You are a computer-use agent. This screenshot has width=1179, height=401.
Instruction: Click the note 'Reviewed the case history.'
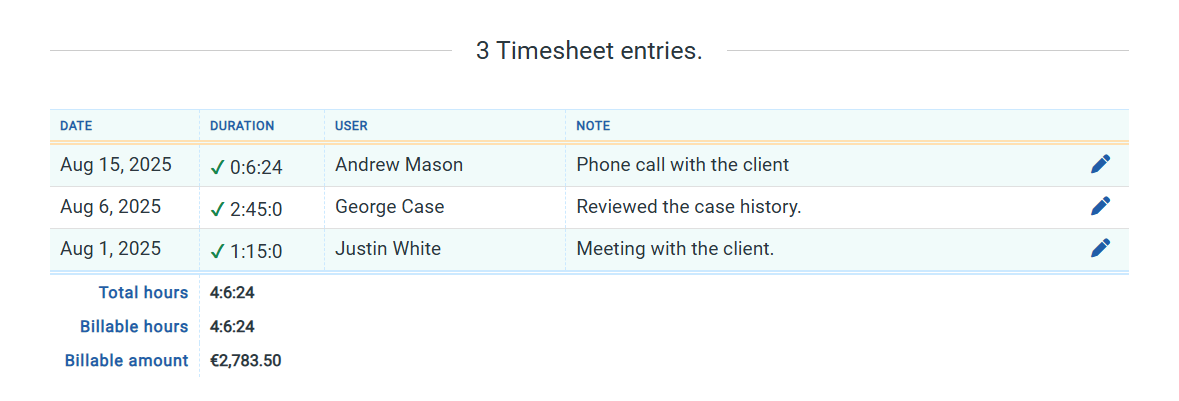coord(689,206)
